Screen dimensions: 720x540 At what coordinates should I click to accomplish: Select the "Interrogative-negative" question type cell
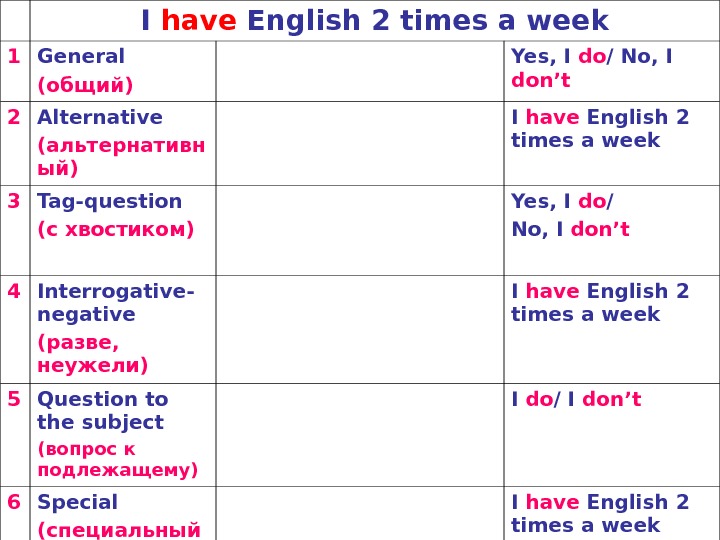click(122, 328)
